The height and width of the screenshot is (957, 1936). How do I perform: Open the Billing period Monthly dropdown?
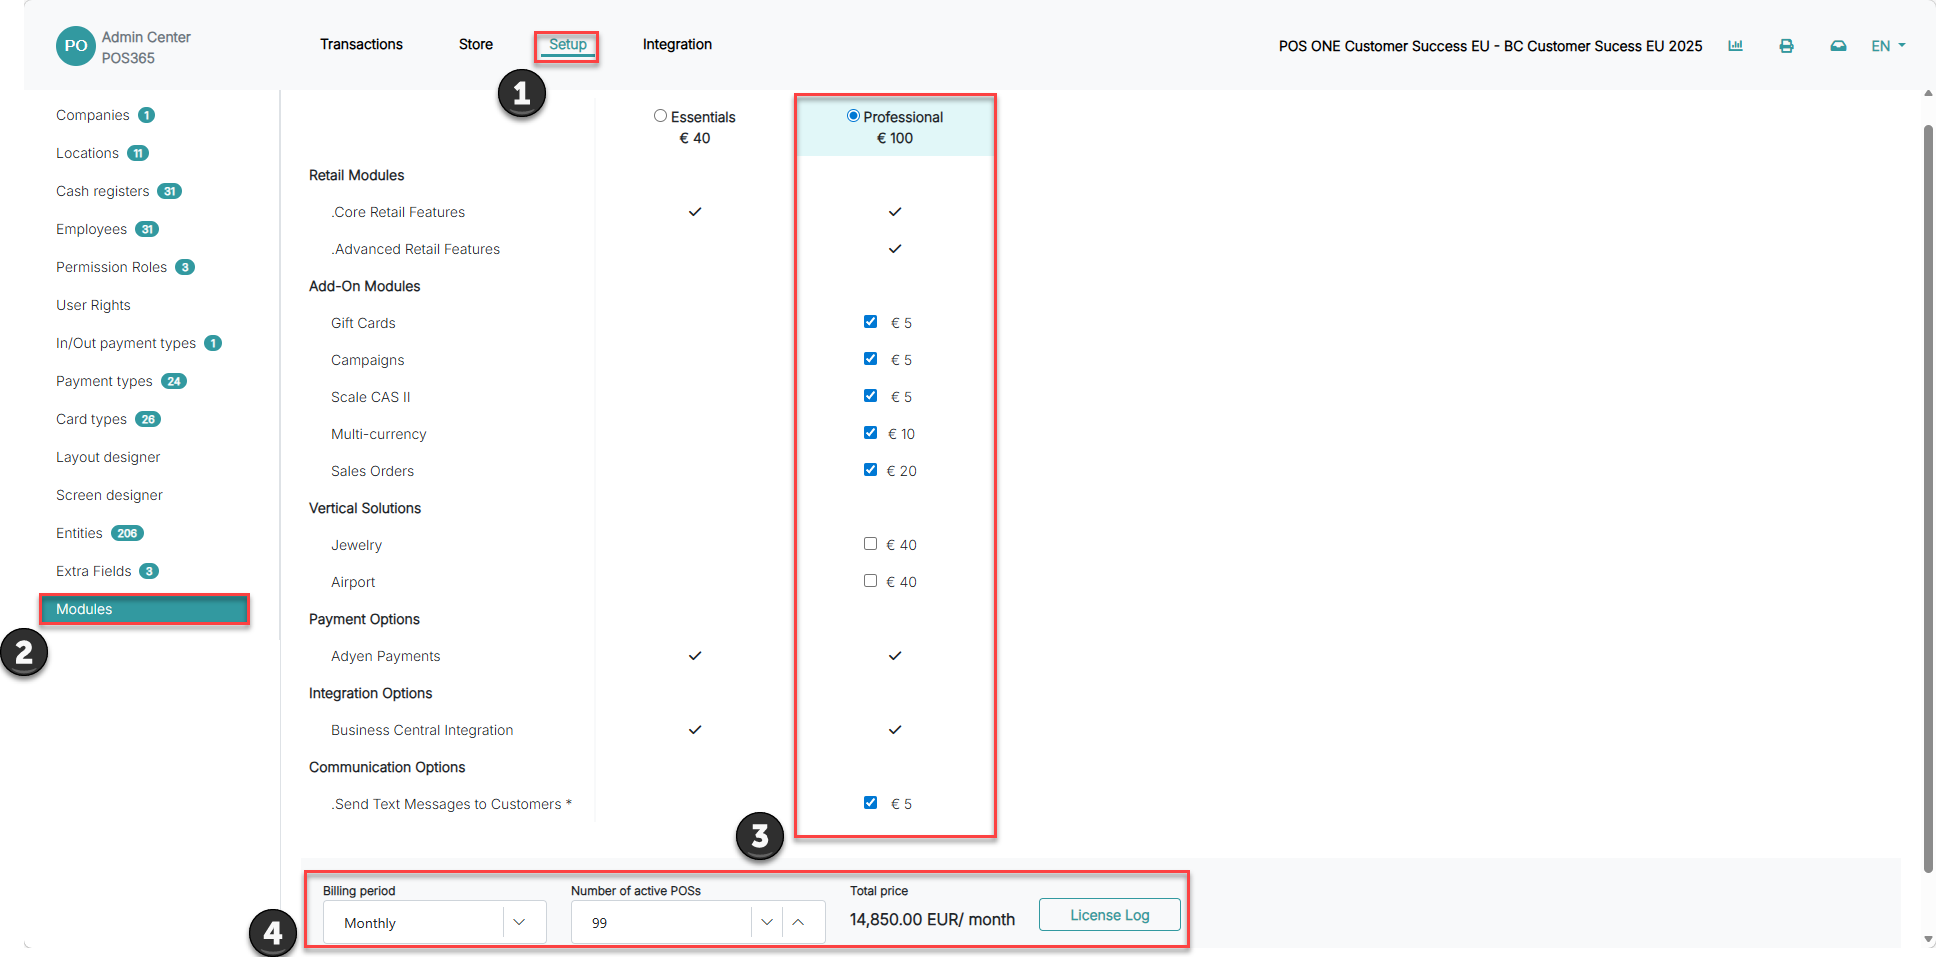click(434, 922)
